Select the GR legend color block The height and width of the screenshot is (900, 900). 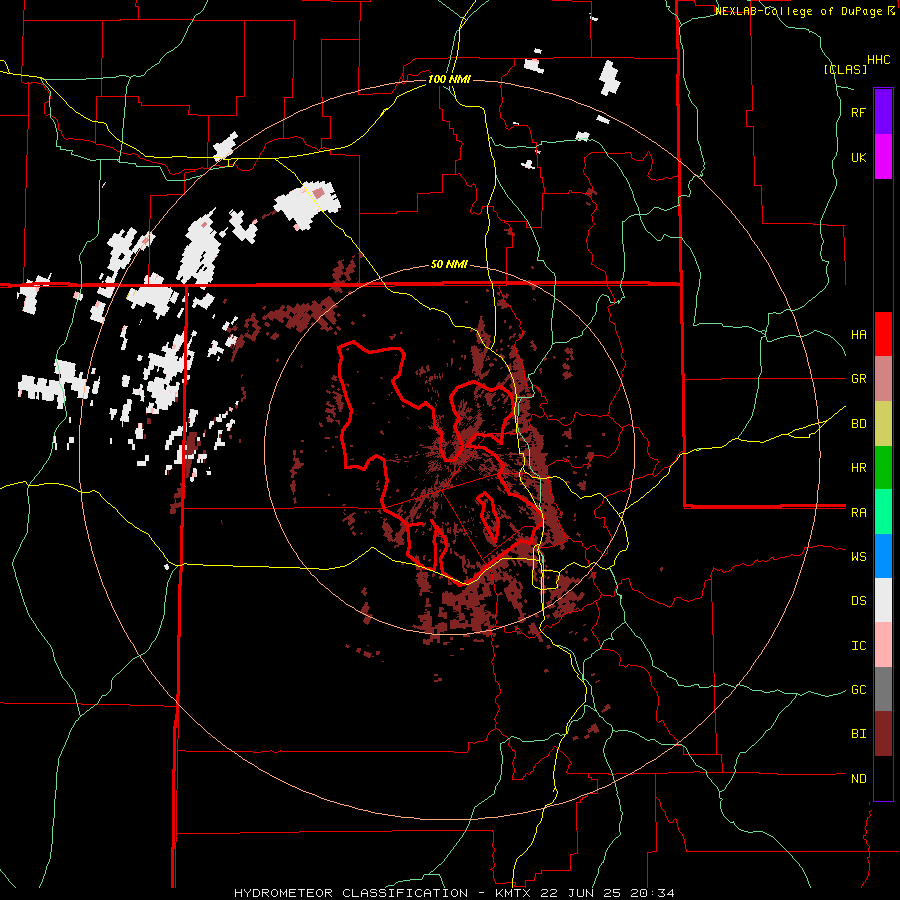tap(883, 379)
